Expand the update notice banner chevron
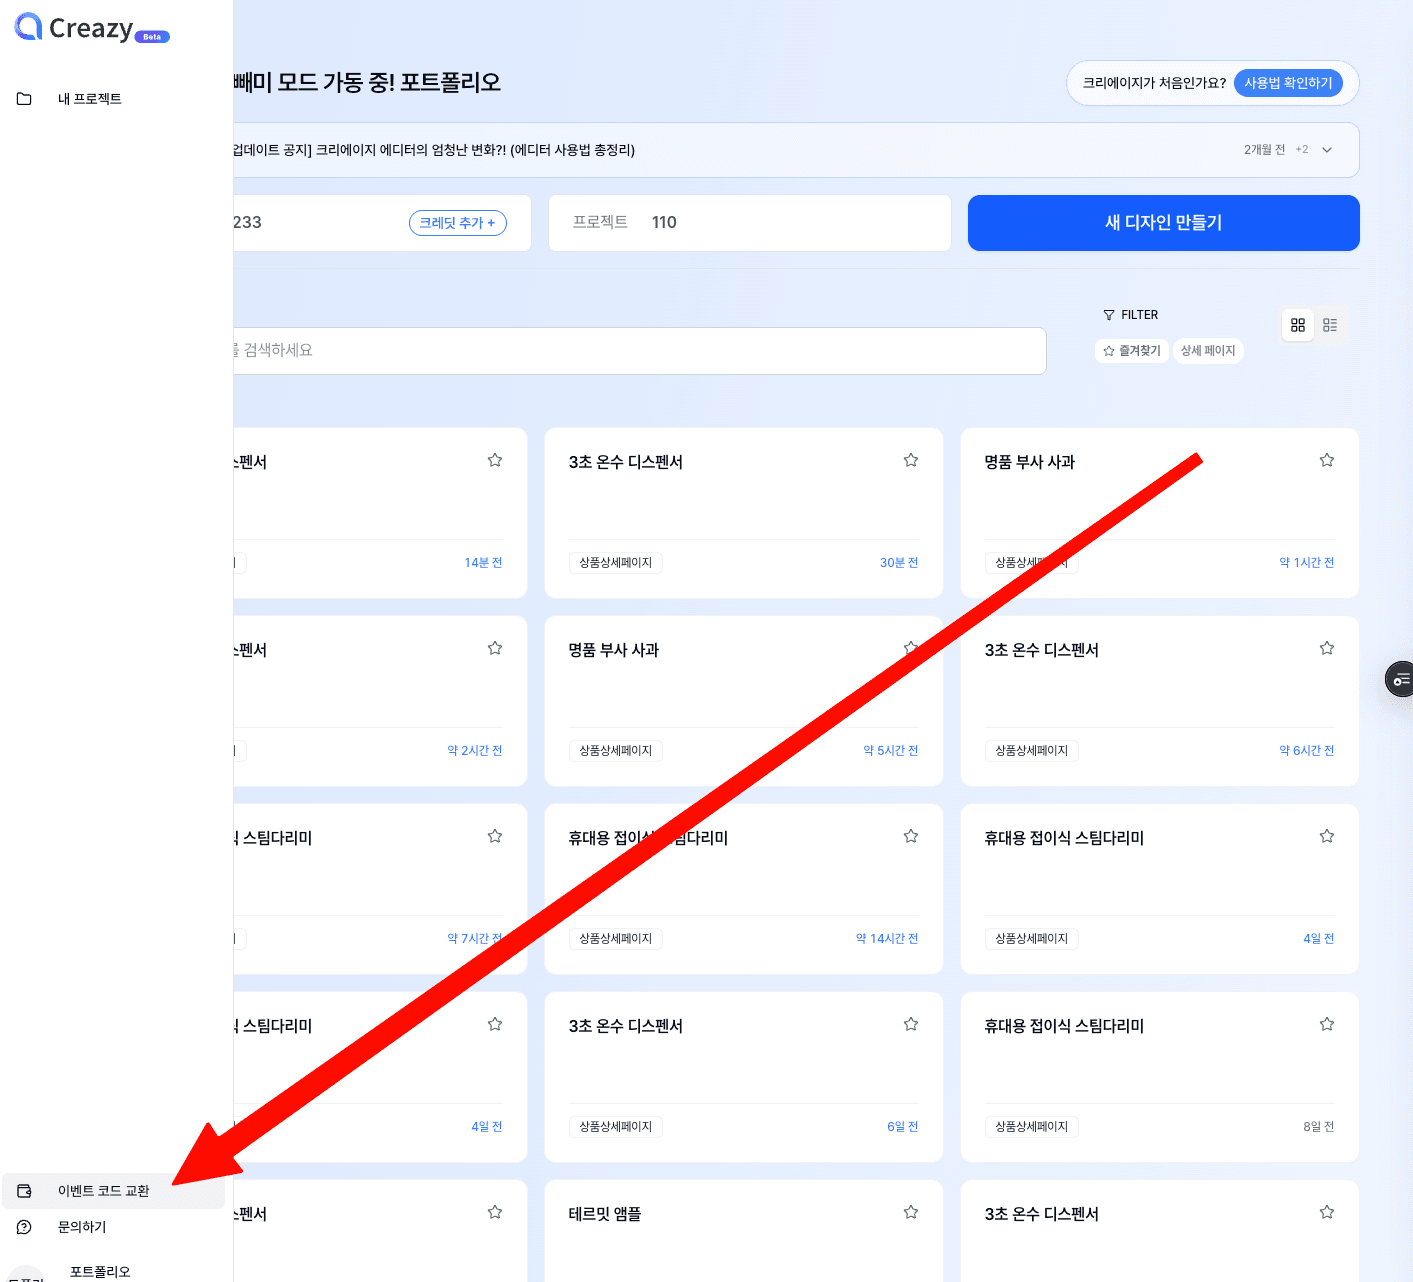This screenshot has width=1413, height=1282. (1327, 150)
